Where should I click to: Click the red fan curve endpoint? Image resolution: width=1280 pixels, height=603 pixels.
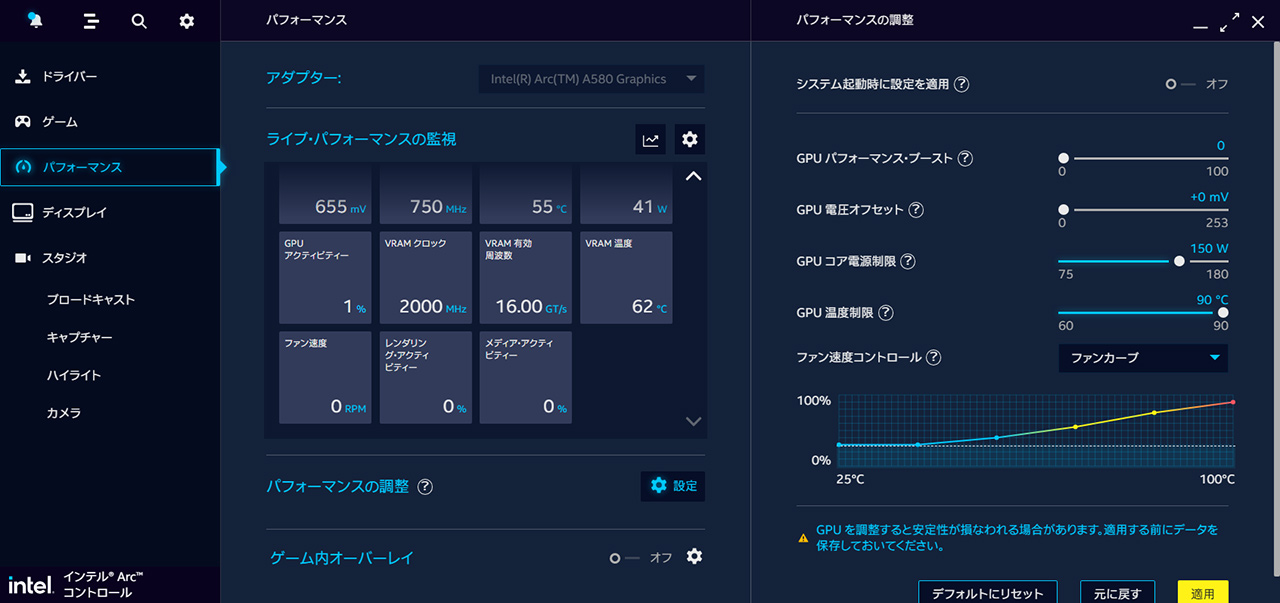pos(1233,402)
